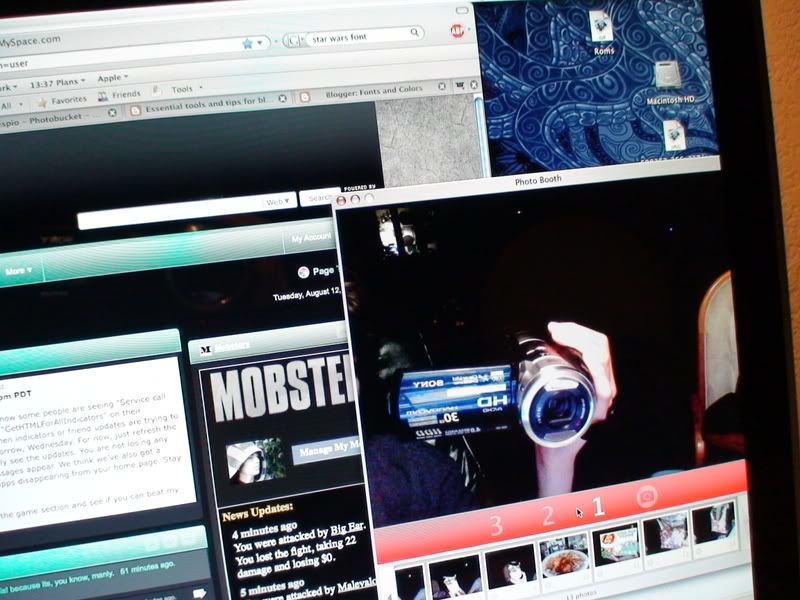Click the shopping cart icon in tab bar
This screenshot has height=600, width=800.
[x=461, y=86]
